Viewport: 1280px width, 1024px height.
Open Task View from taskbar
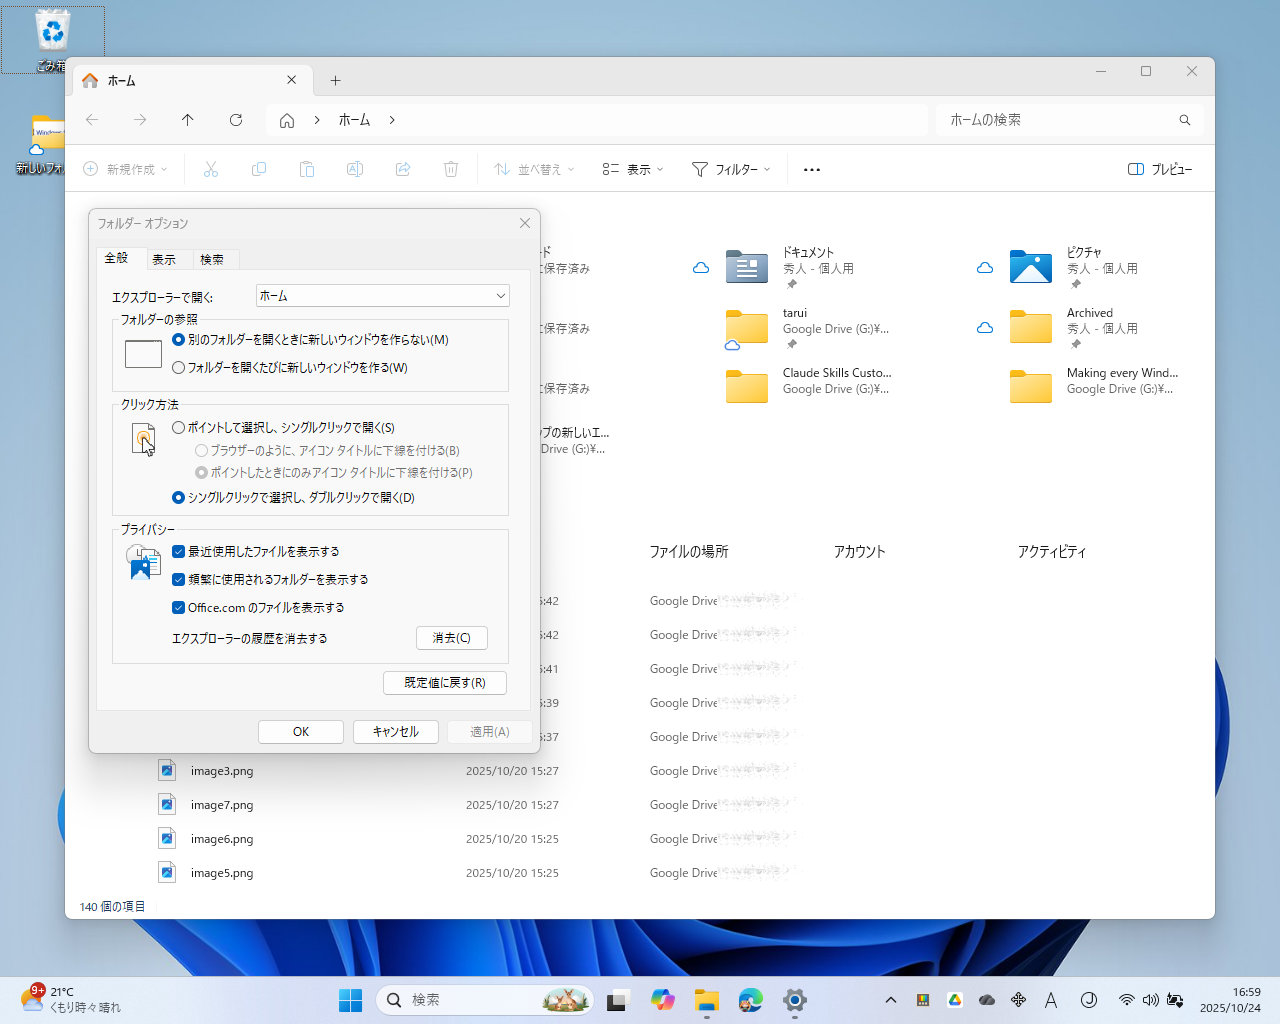click(x=617, y=1000)
